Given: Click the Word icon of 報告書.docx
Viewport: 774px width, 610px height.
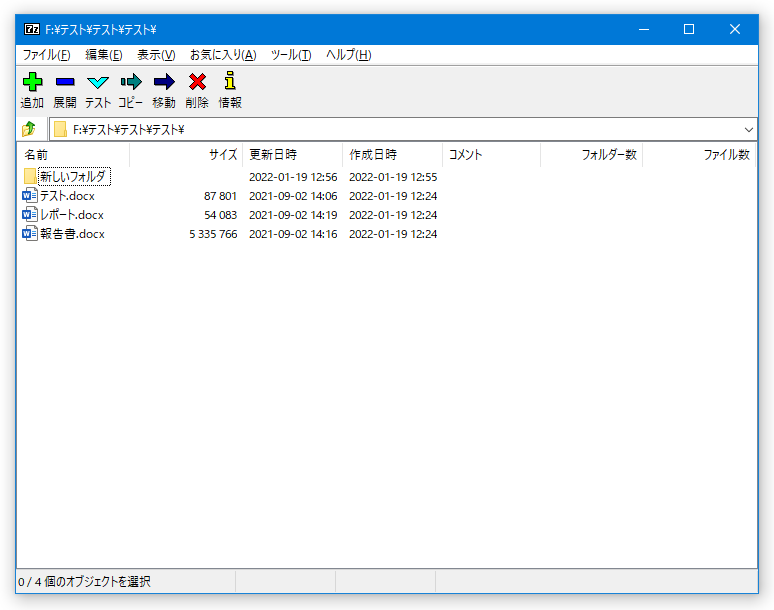Looking at the screenshot, I should click(30, 233).
